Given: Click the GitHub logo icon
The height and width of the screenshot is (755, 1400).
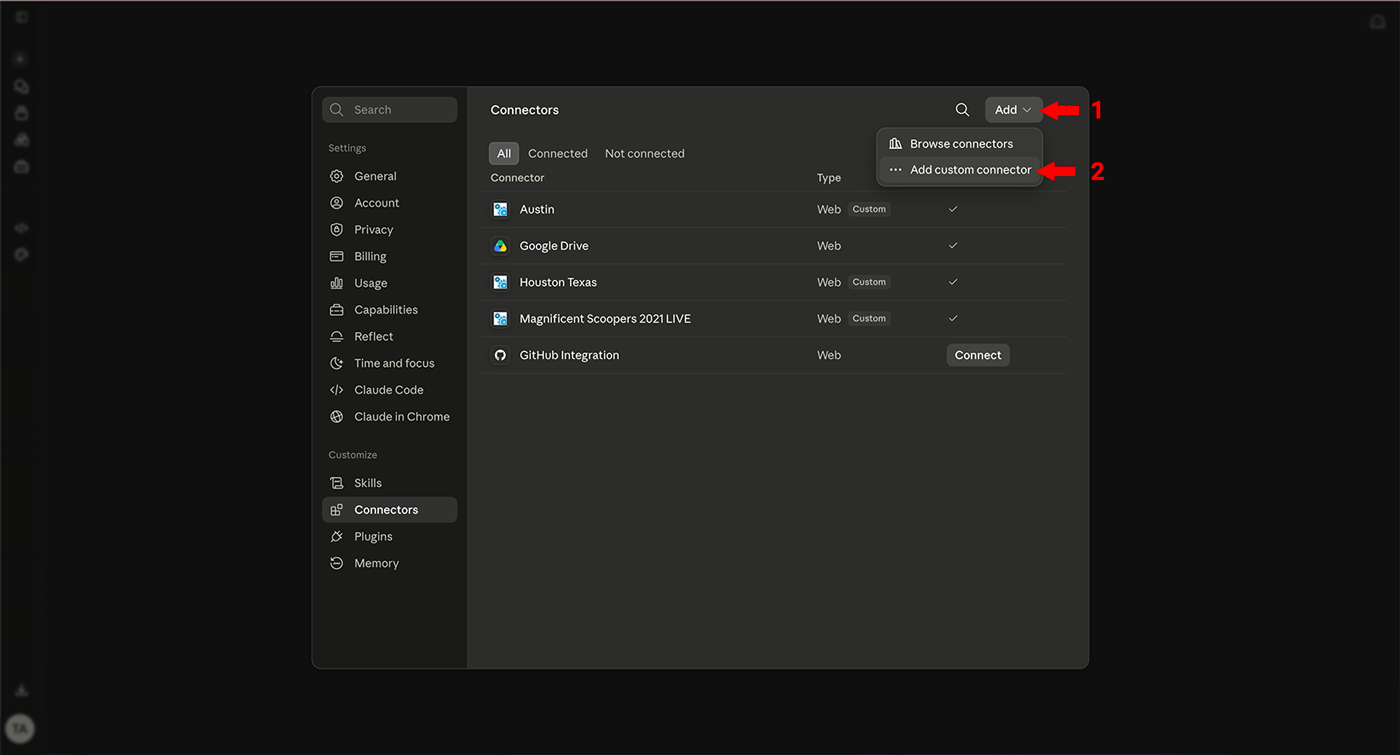Looking at the screenshot, I should click(x=500, y=355).
